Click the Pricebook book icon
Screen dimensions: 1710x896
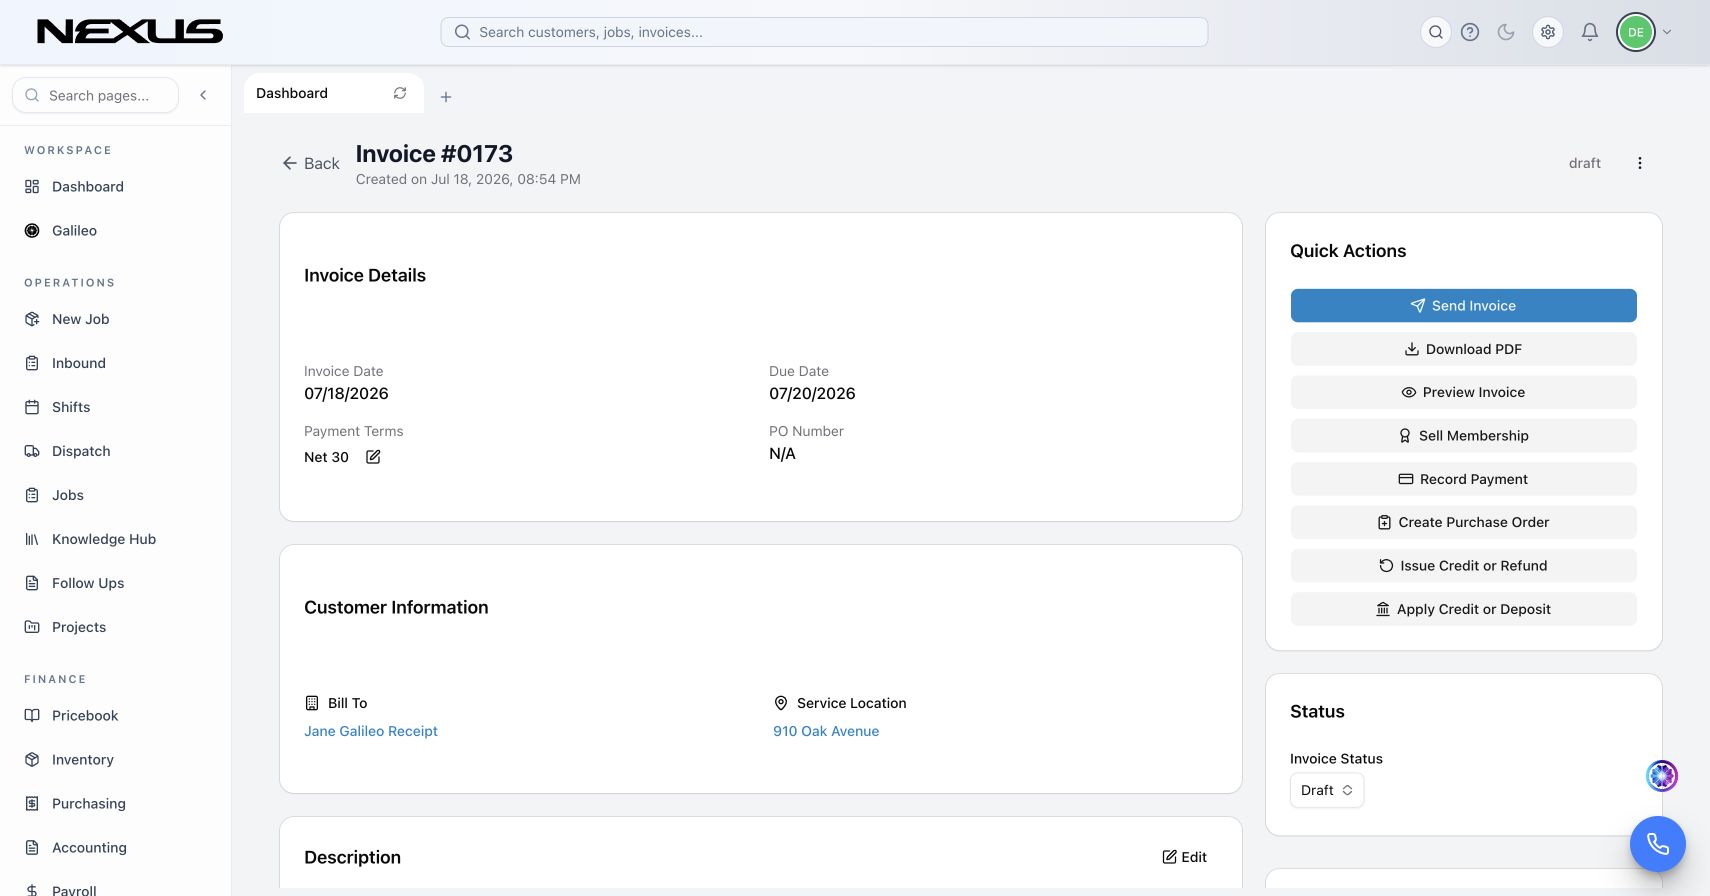[32, 716]
